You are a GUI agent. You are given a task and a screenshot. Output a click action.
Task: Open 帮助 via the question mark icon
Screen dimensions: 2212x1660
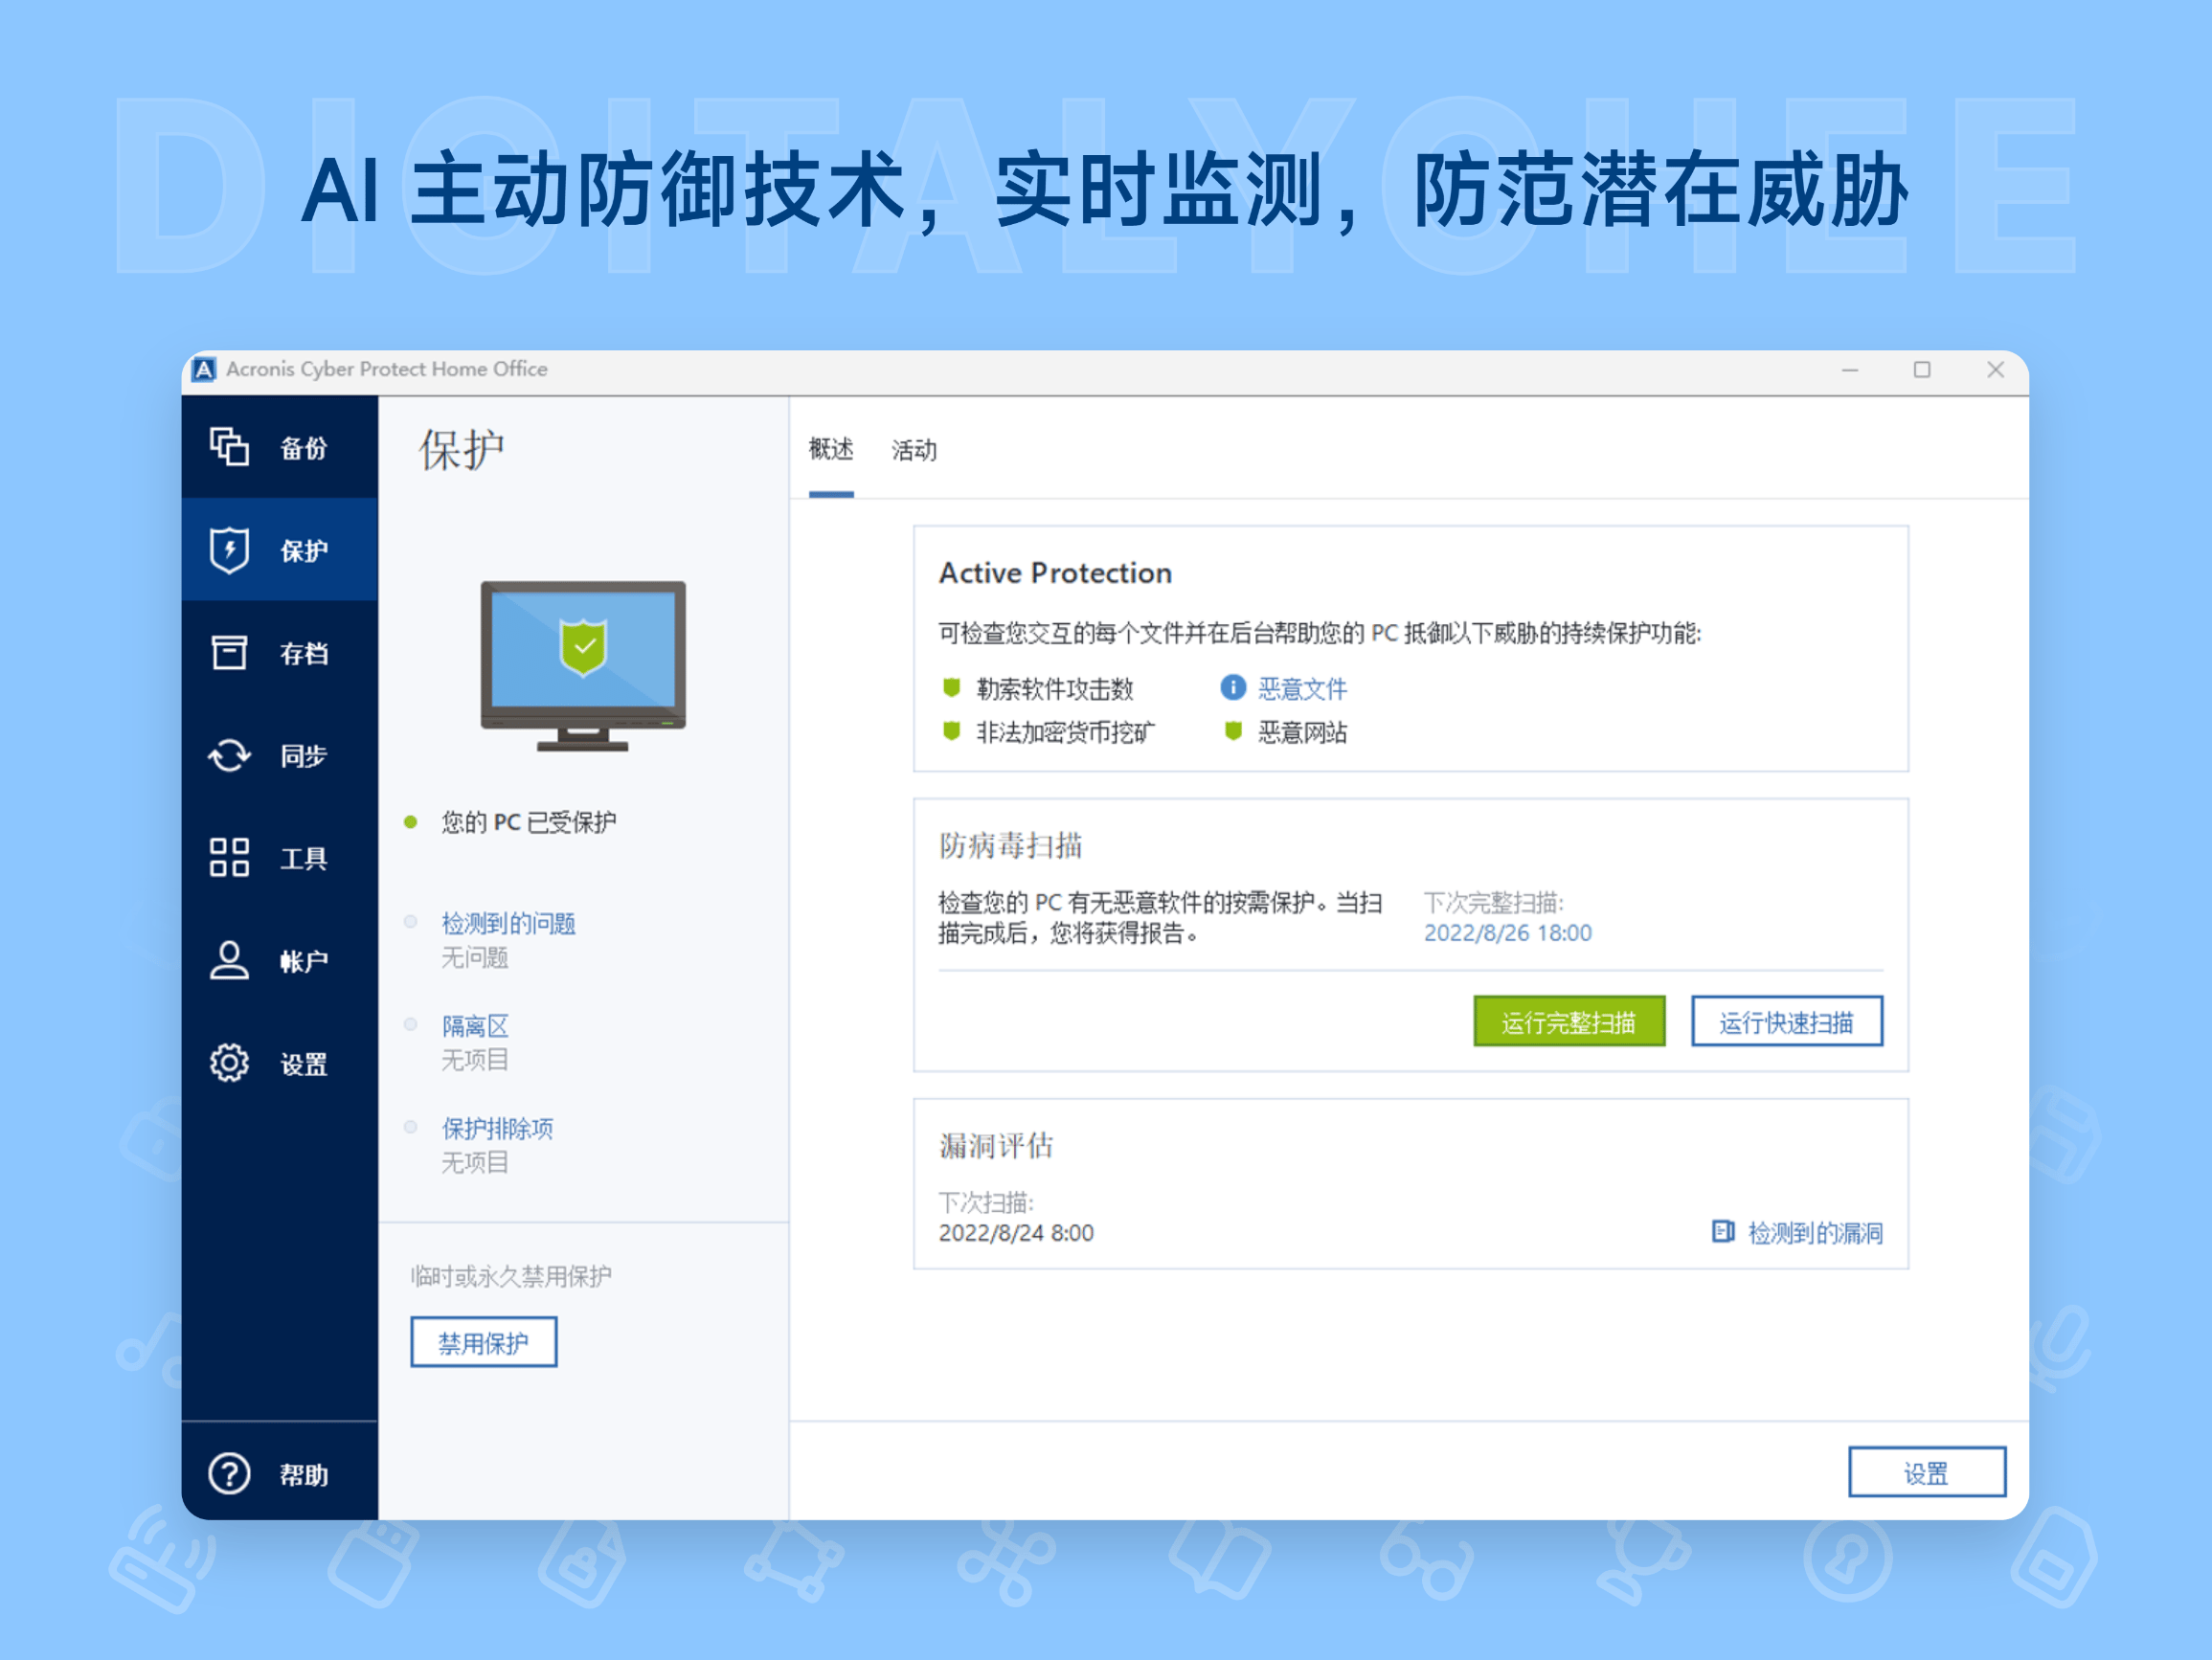click(228, 1474)
